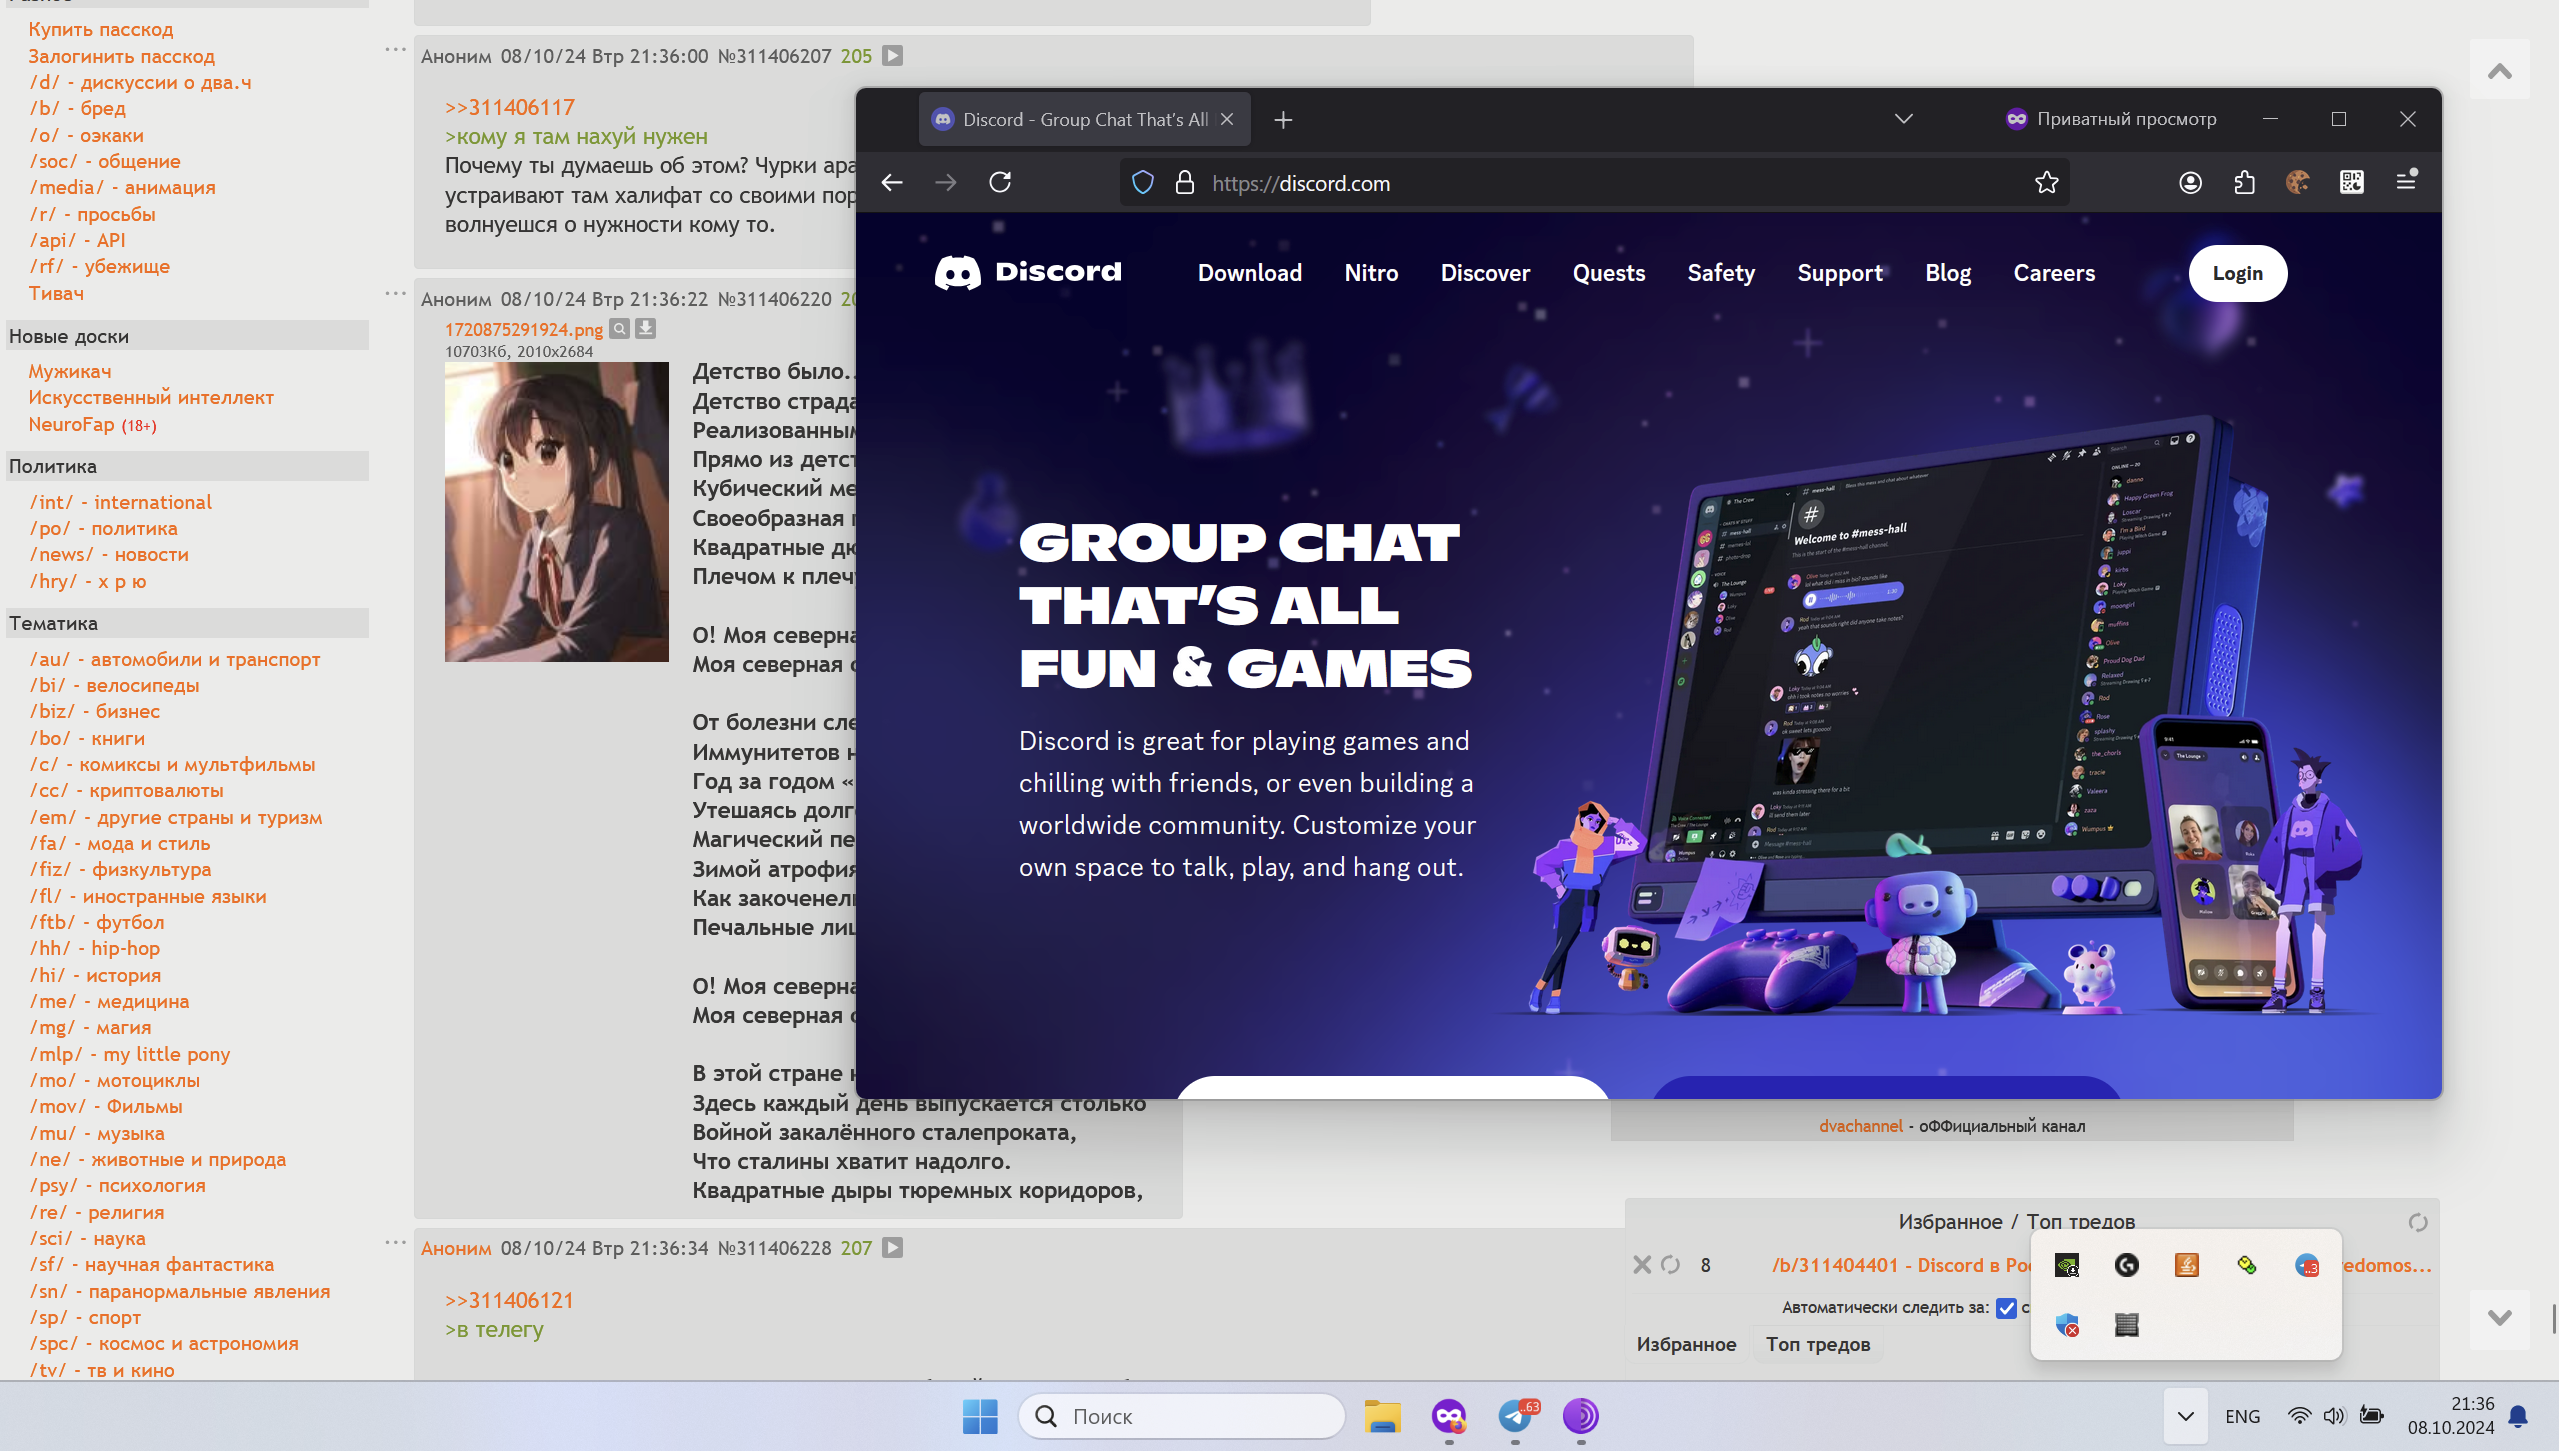Image resolution: width=2559 pixels, height=1451 pixels.
Task: Switch to the Топ тредов tab
Action: pos(1817,1345)
